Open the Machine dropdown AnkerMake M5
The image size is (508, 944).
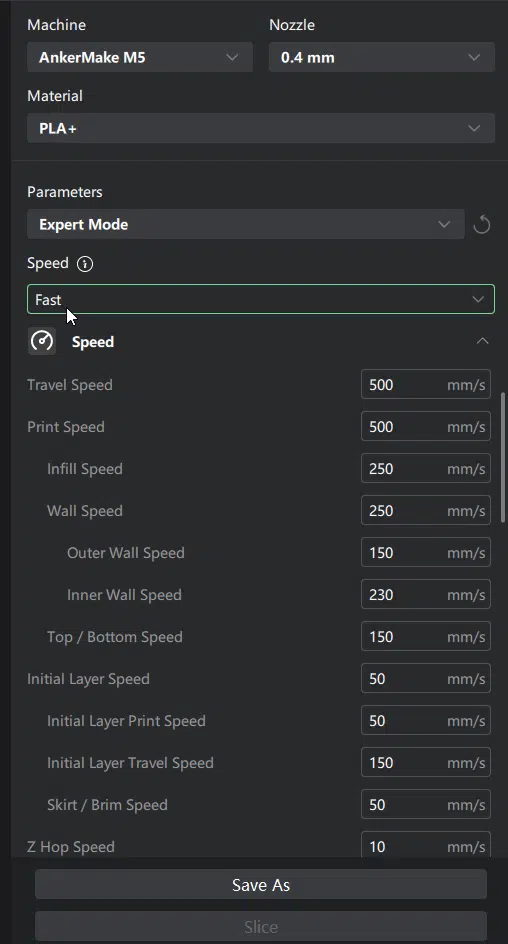tap(140, 57)
